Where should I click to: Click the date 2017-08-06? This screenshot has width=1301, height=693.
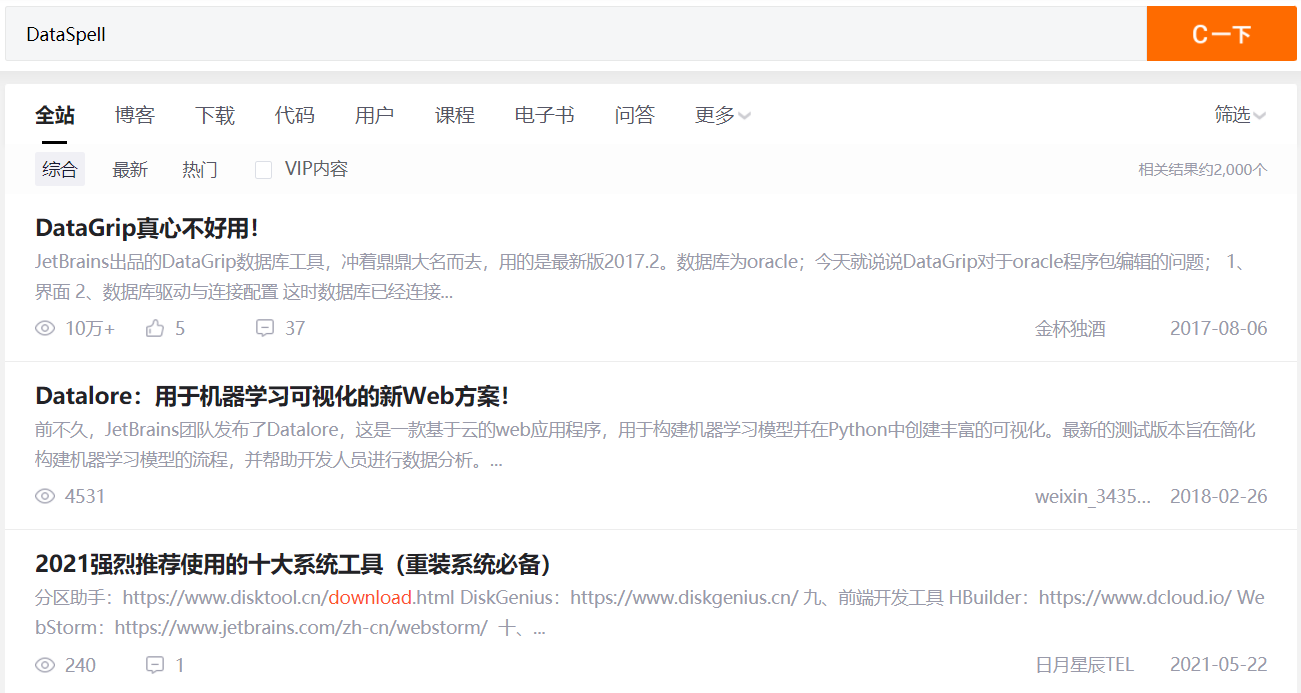(1219, 328)
